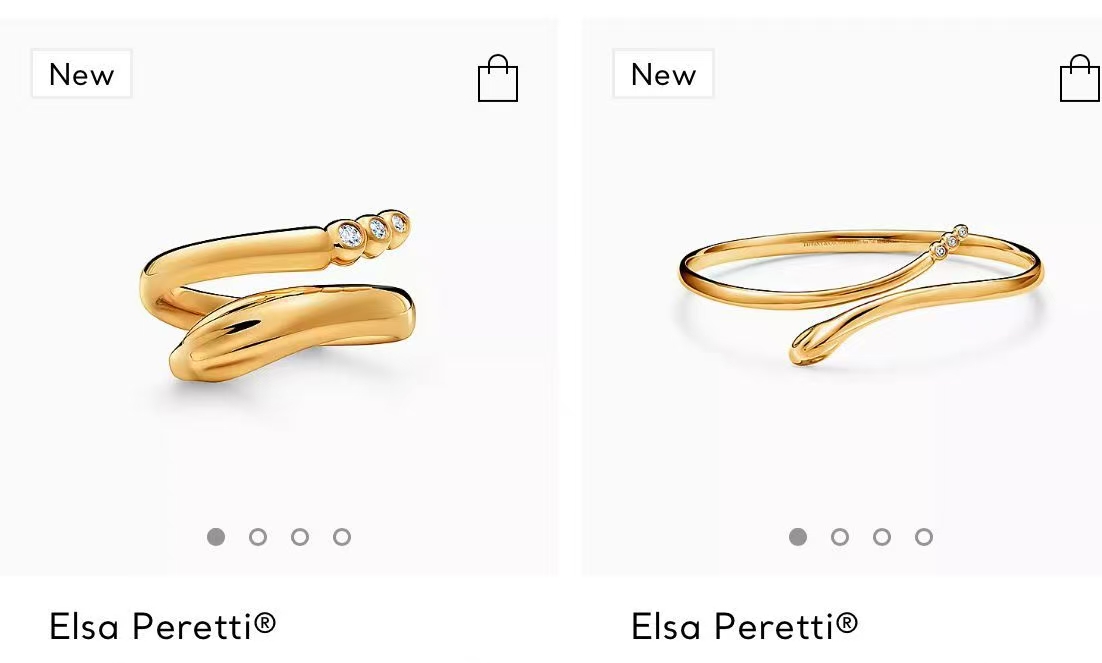Viewport: 1102px width, 663px height.
Task: Open Elsa Peretti ring product link
Action: (162, 626)
